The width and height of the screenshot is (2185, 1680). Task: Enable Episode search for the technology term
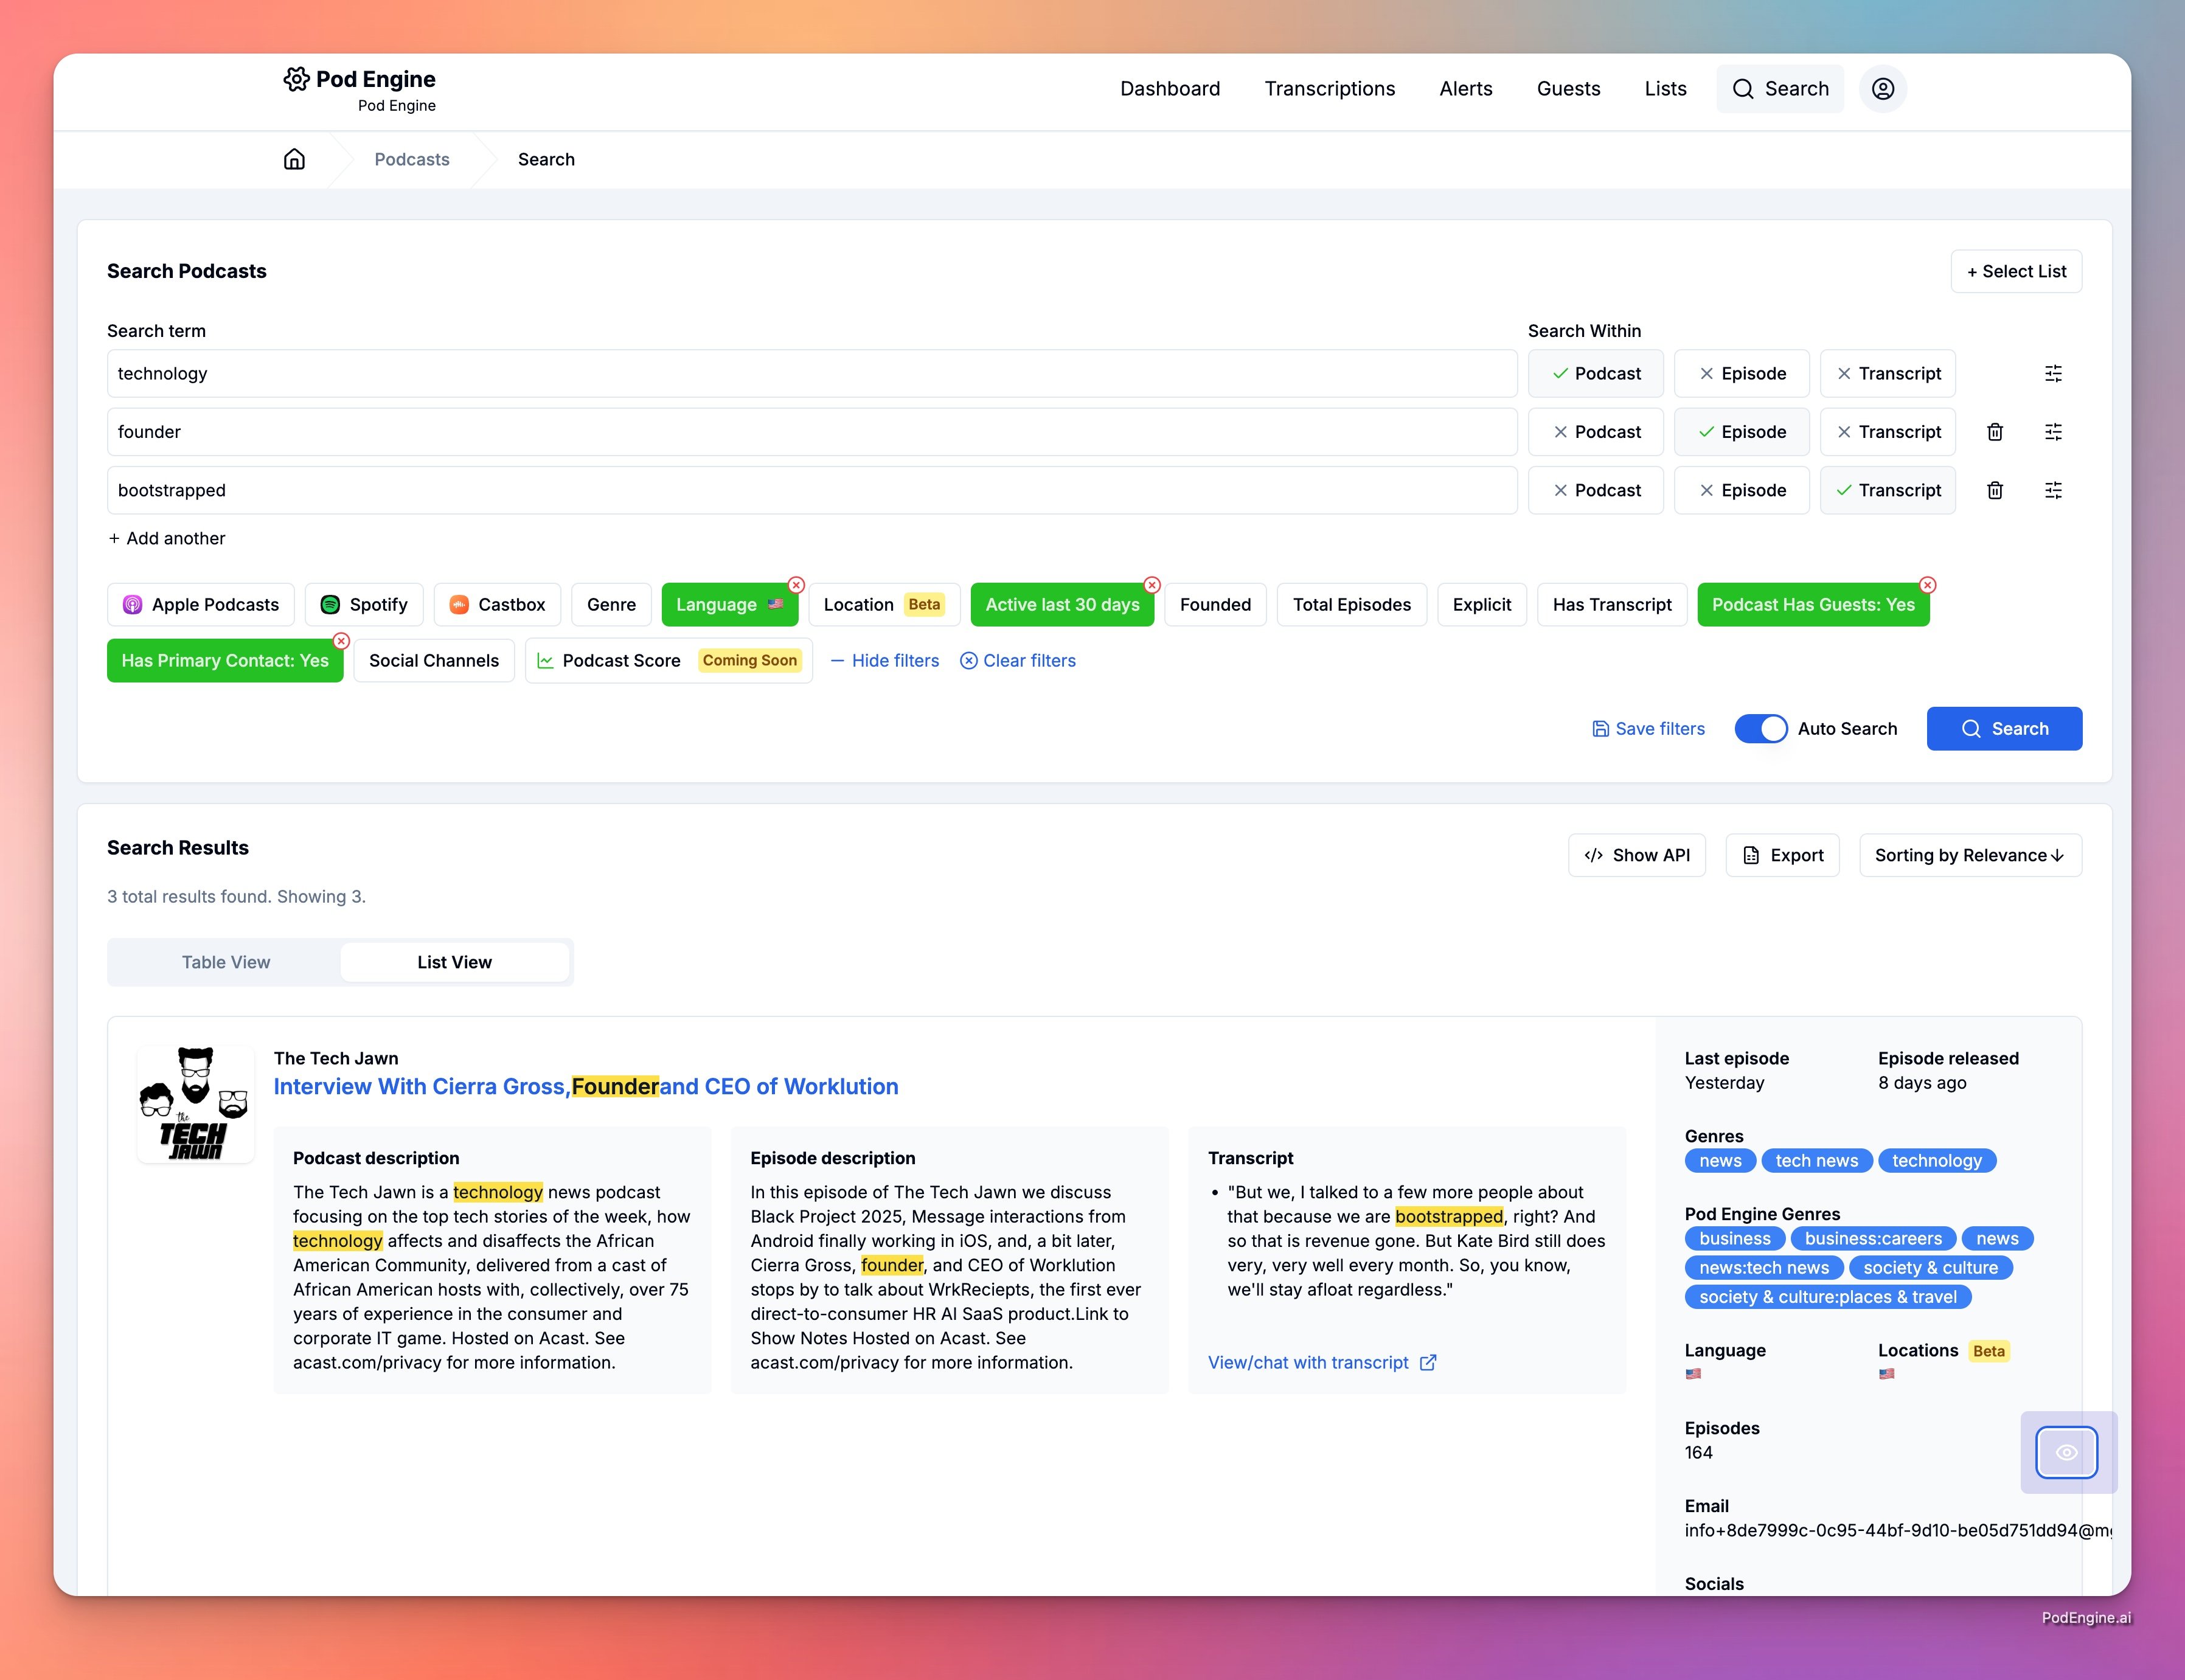pos(1741,373)
